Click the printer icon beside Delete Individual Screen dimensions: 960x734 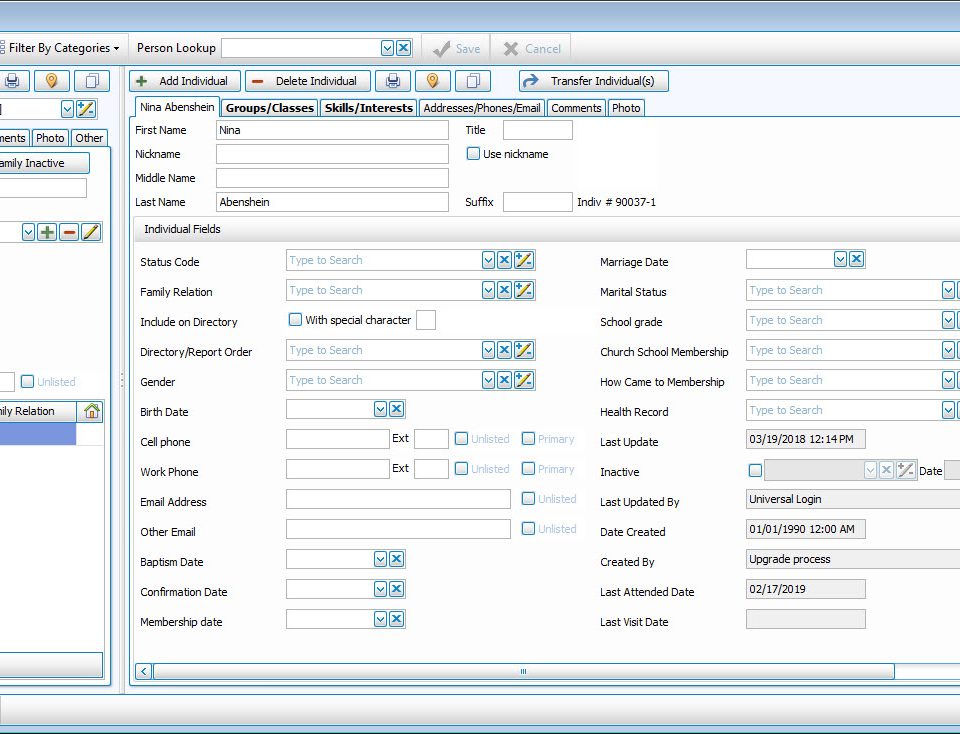[x=393, y=81]
